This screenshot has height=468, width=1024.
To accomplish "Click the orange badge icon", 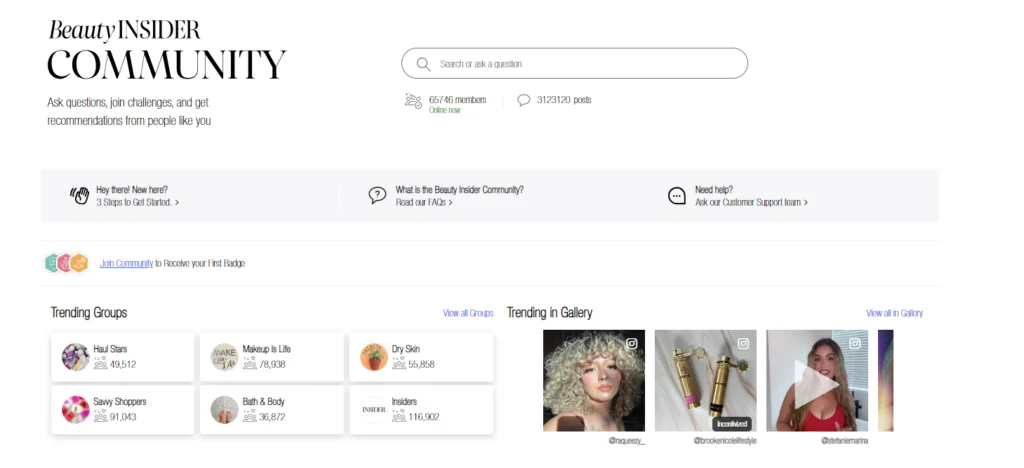I will point(80,263).
